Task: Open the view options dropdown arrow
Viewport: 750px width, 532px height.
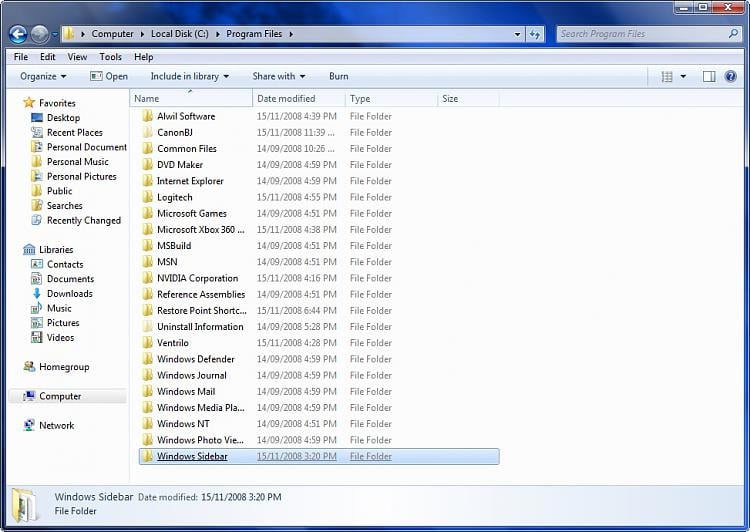Action: pyautogui.click(x=683, y=77)
